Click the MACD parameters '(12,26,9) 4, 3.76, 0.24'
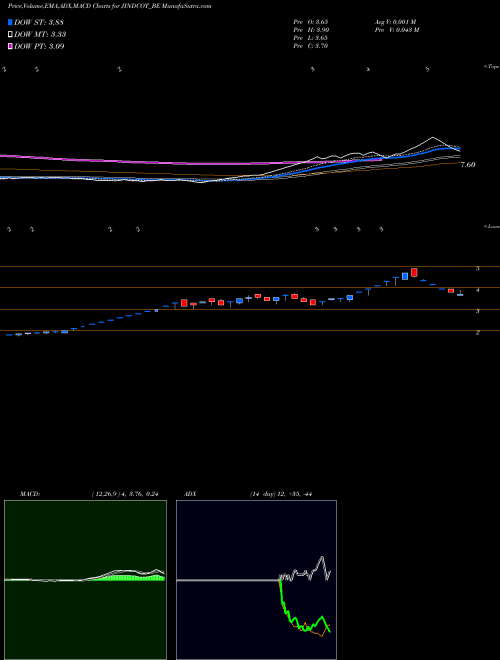Image resolution: width=500 pixels, height=660 pixels. pyautogui.click(x=126, y=494)
